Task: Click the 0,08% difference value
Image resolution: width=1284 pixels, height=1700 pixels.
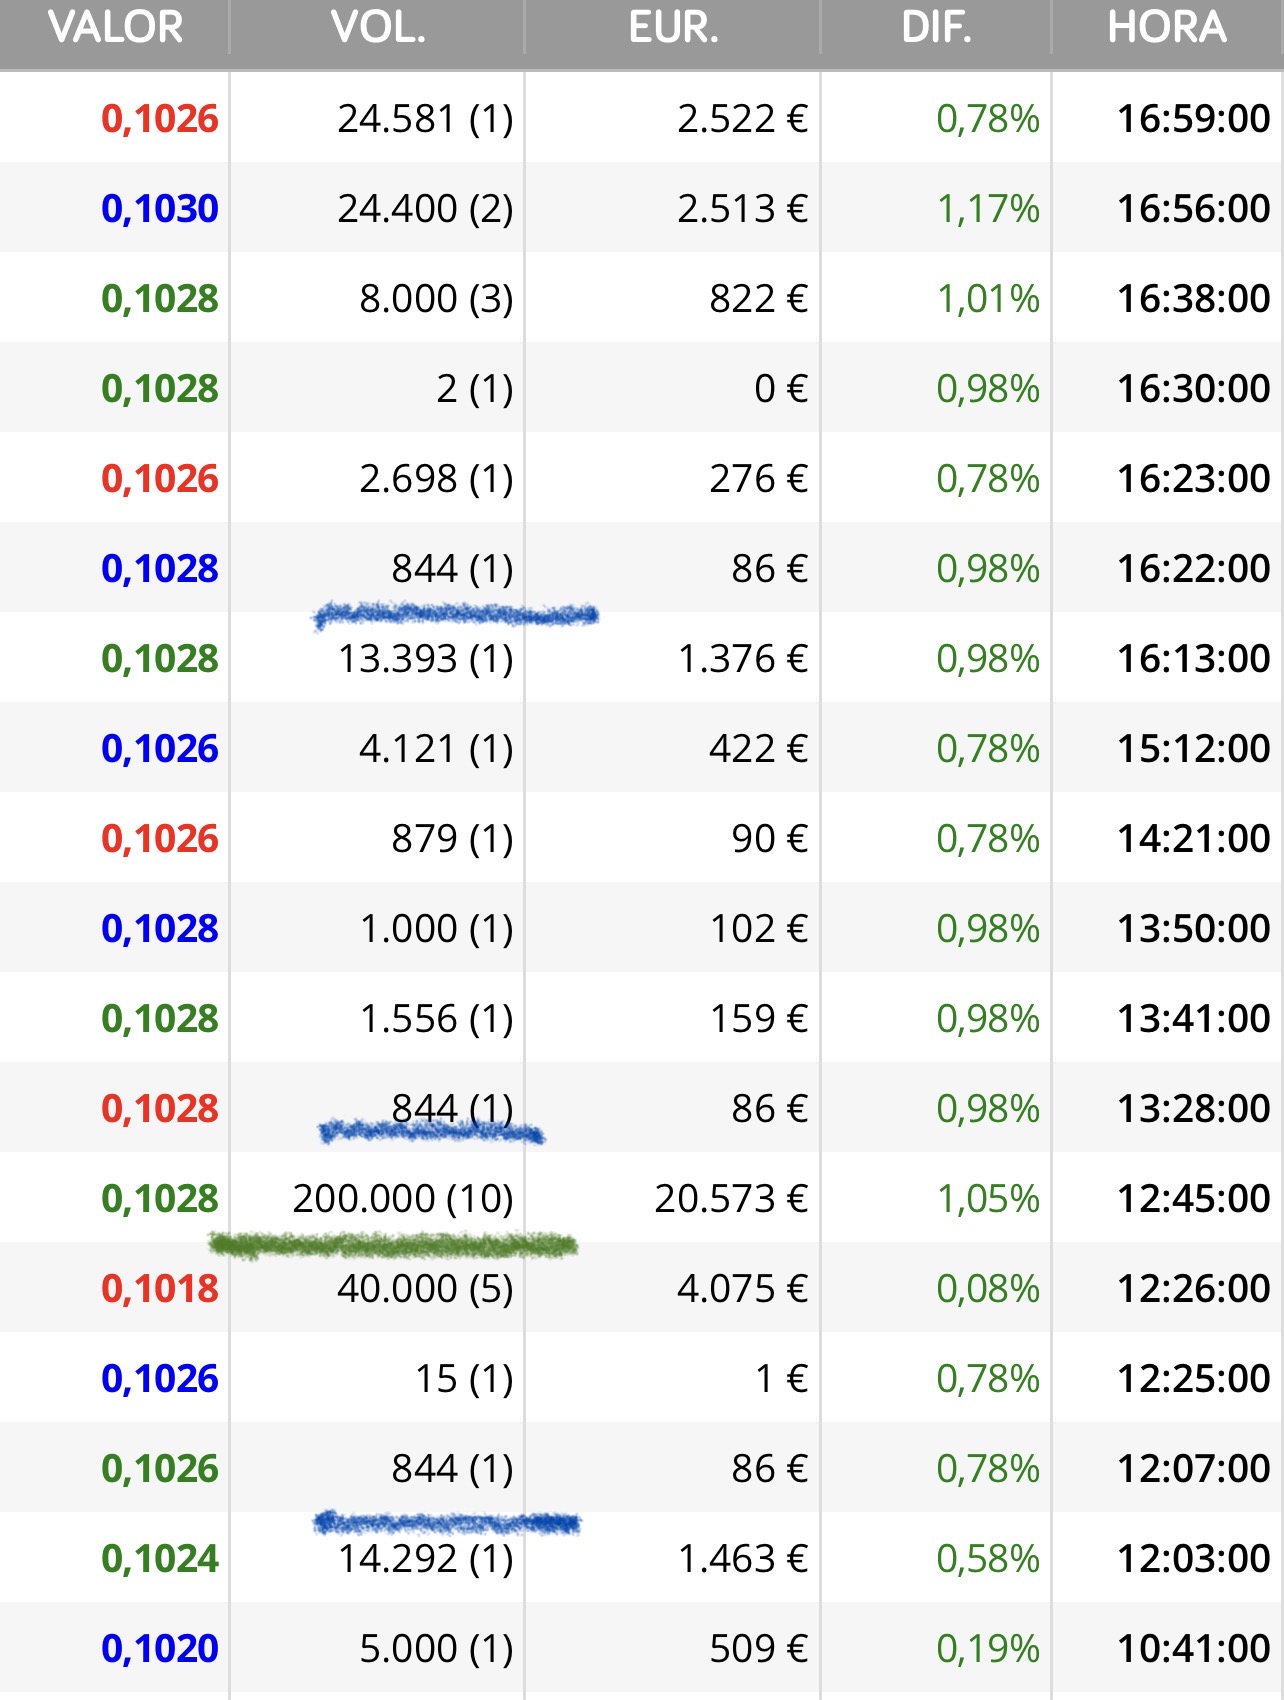Action: tap(988, 1289)
